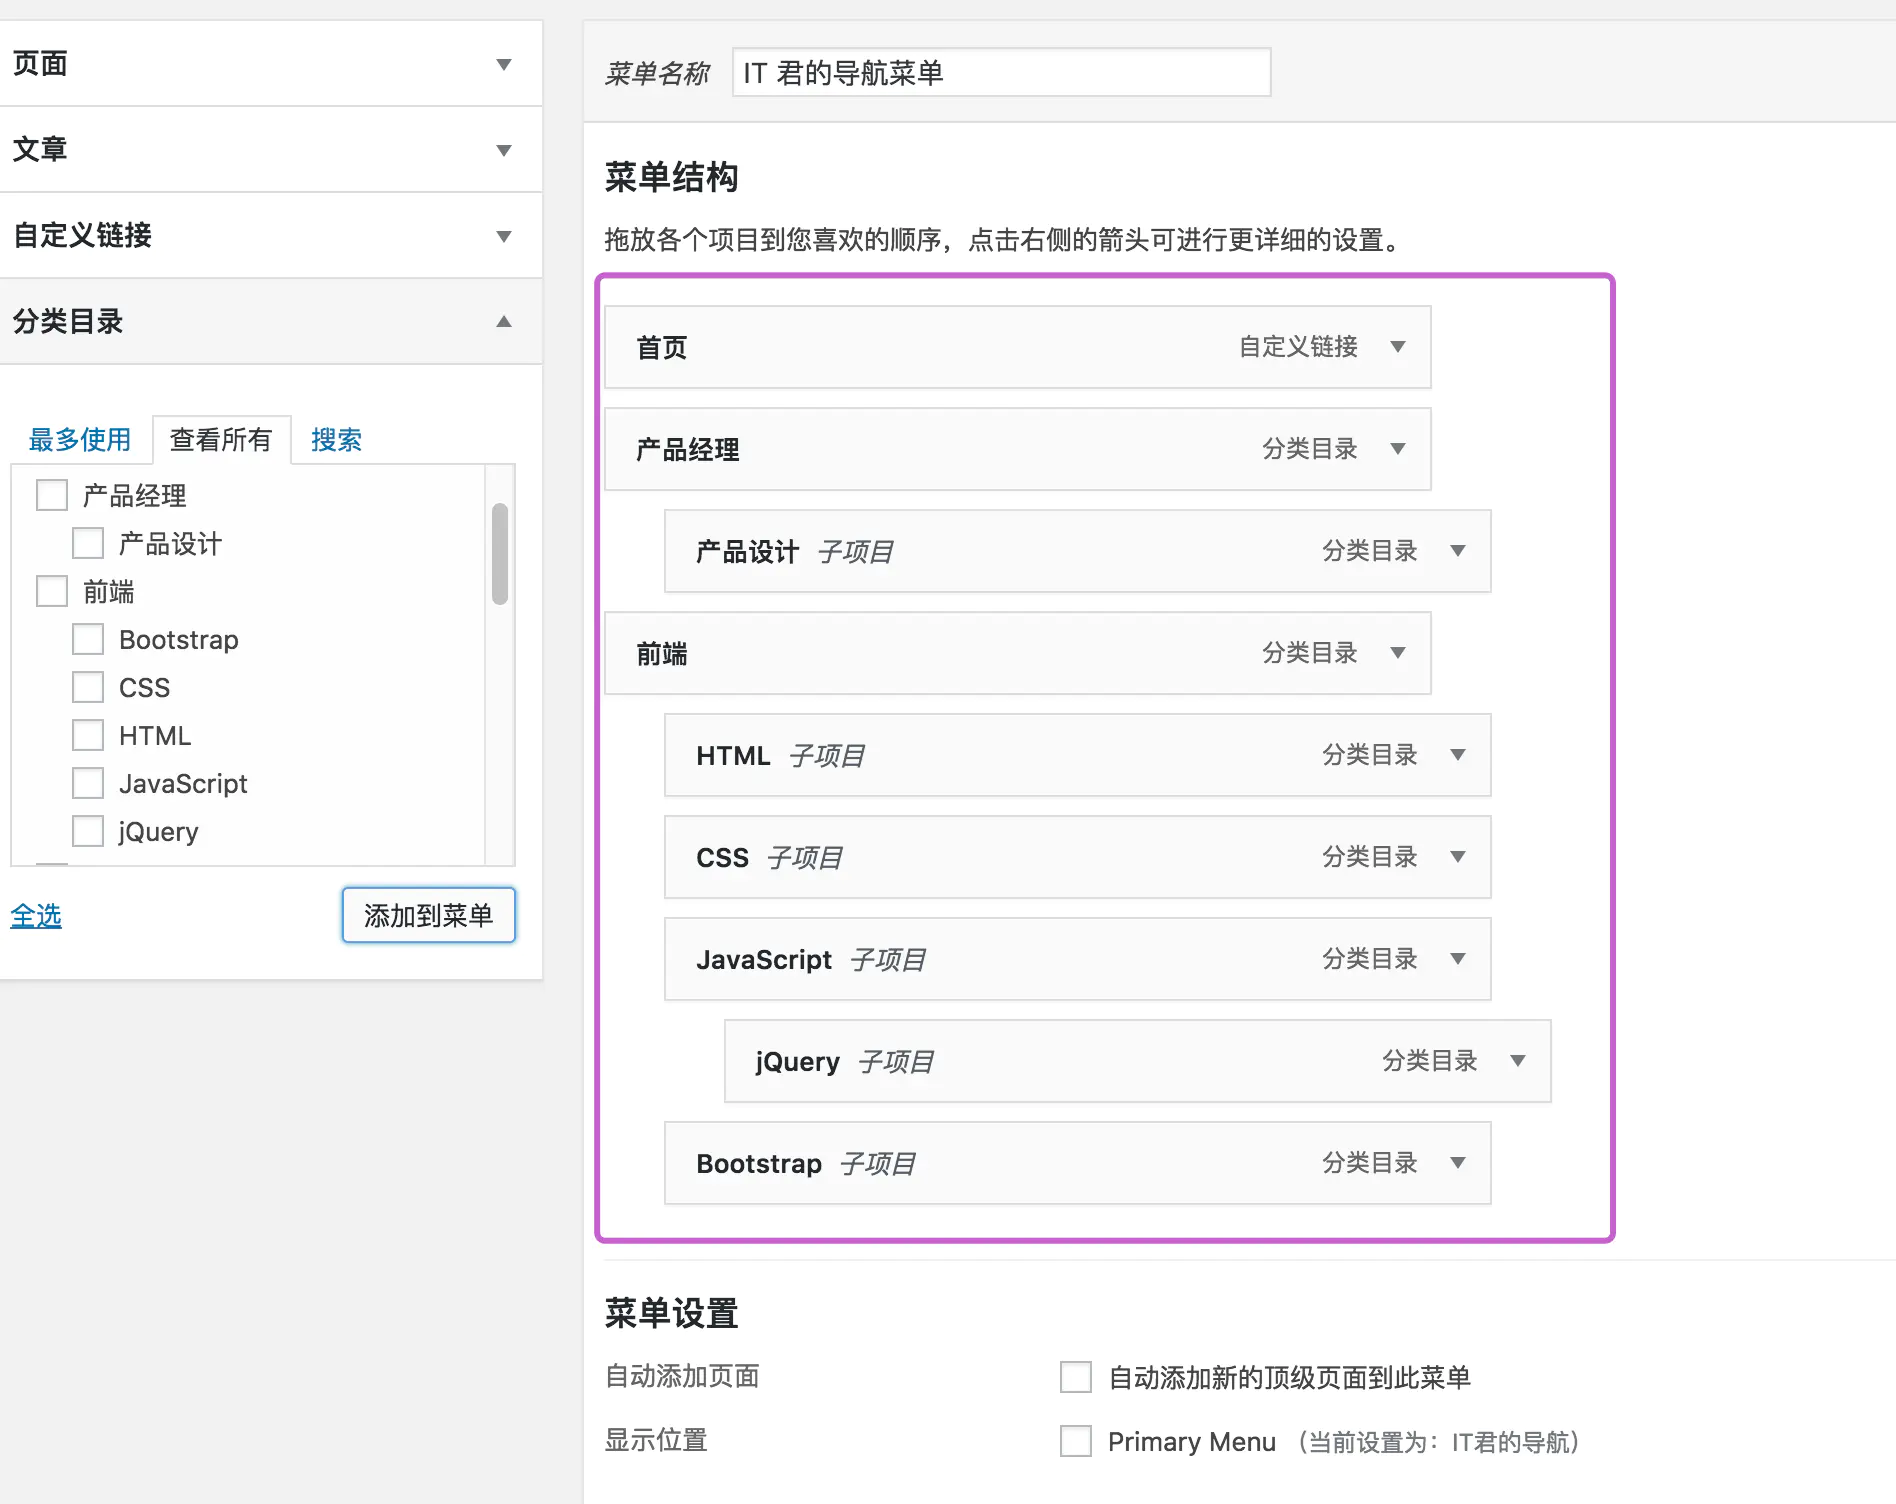The height and width of the screenshot is (1504, 1896).
Task: Select the 产品设计 sub item bar
Action: point(1078,551)
